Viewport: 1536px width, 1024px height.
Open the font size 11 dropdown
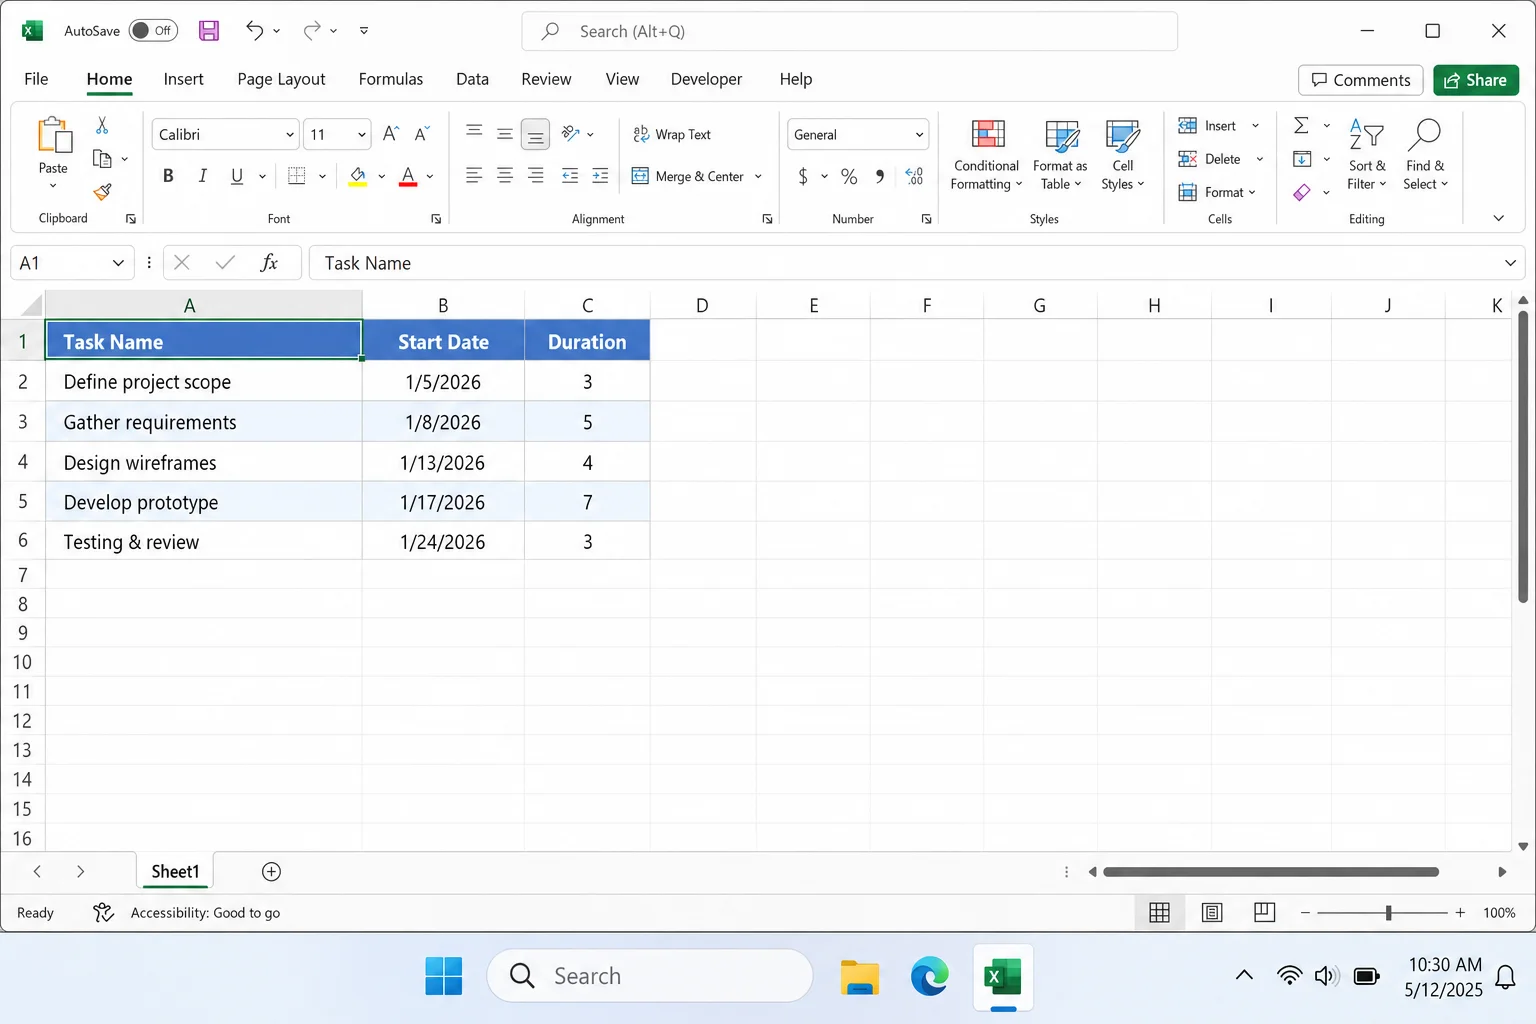pyautogui.click(x=361, y=135)
